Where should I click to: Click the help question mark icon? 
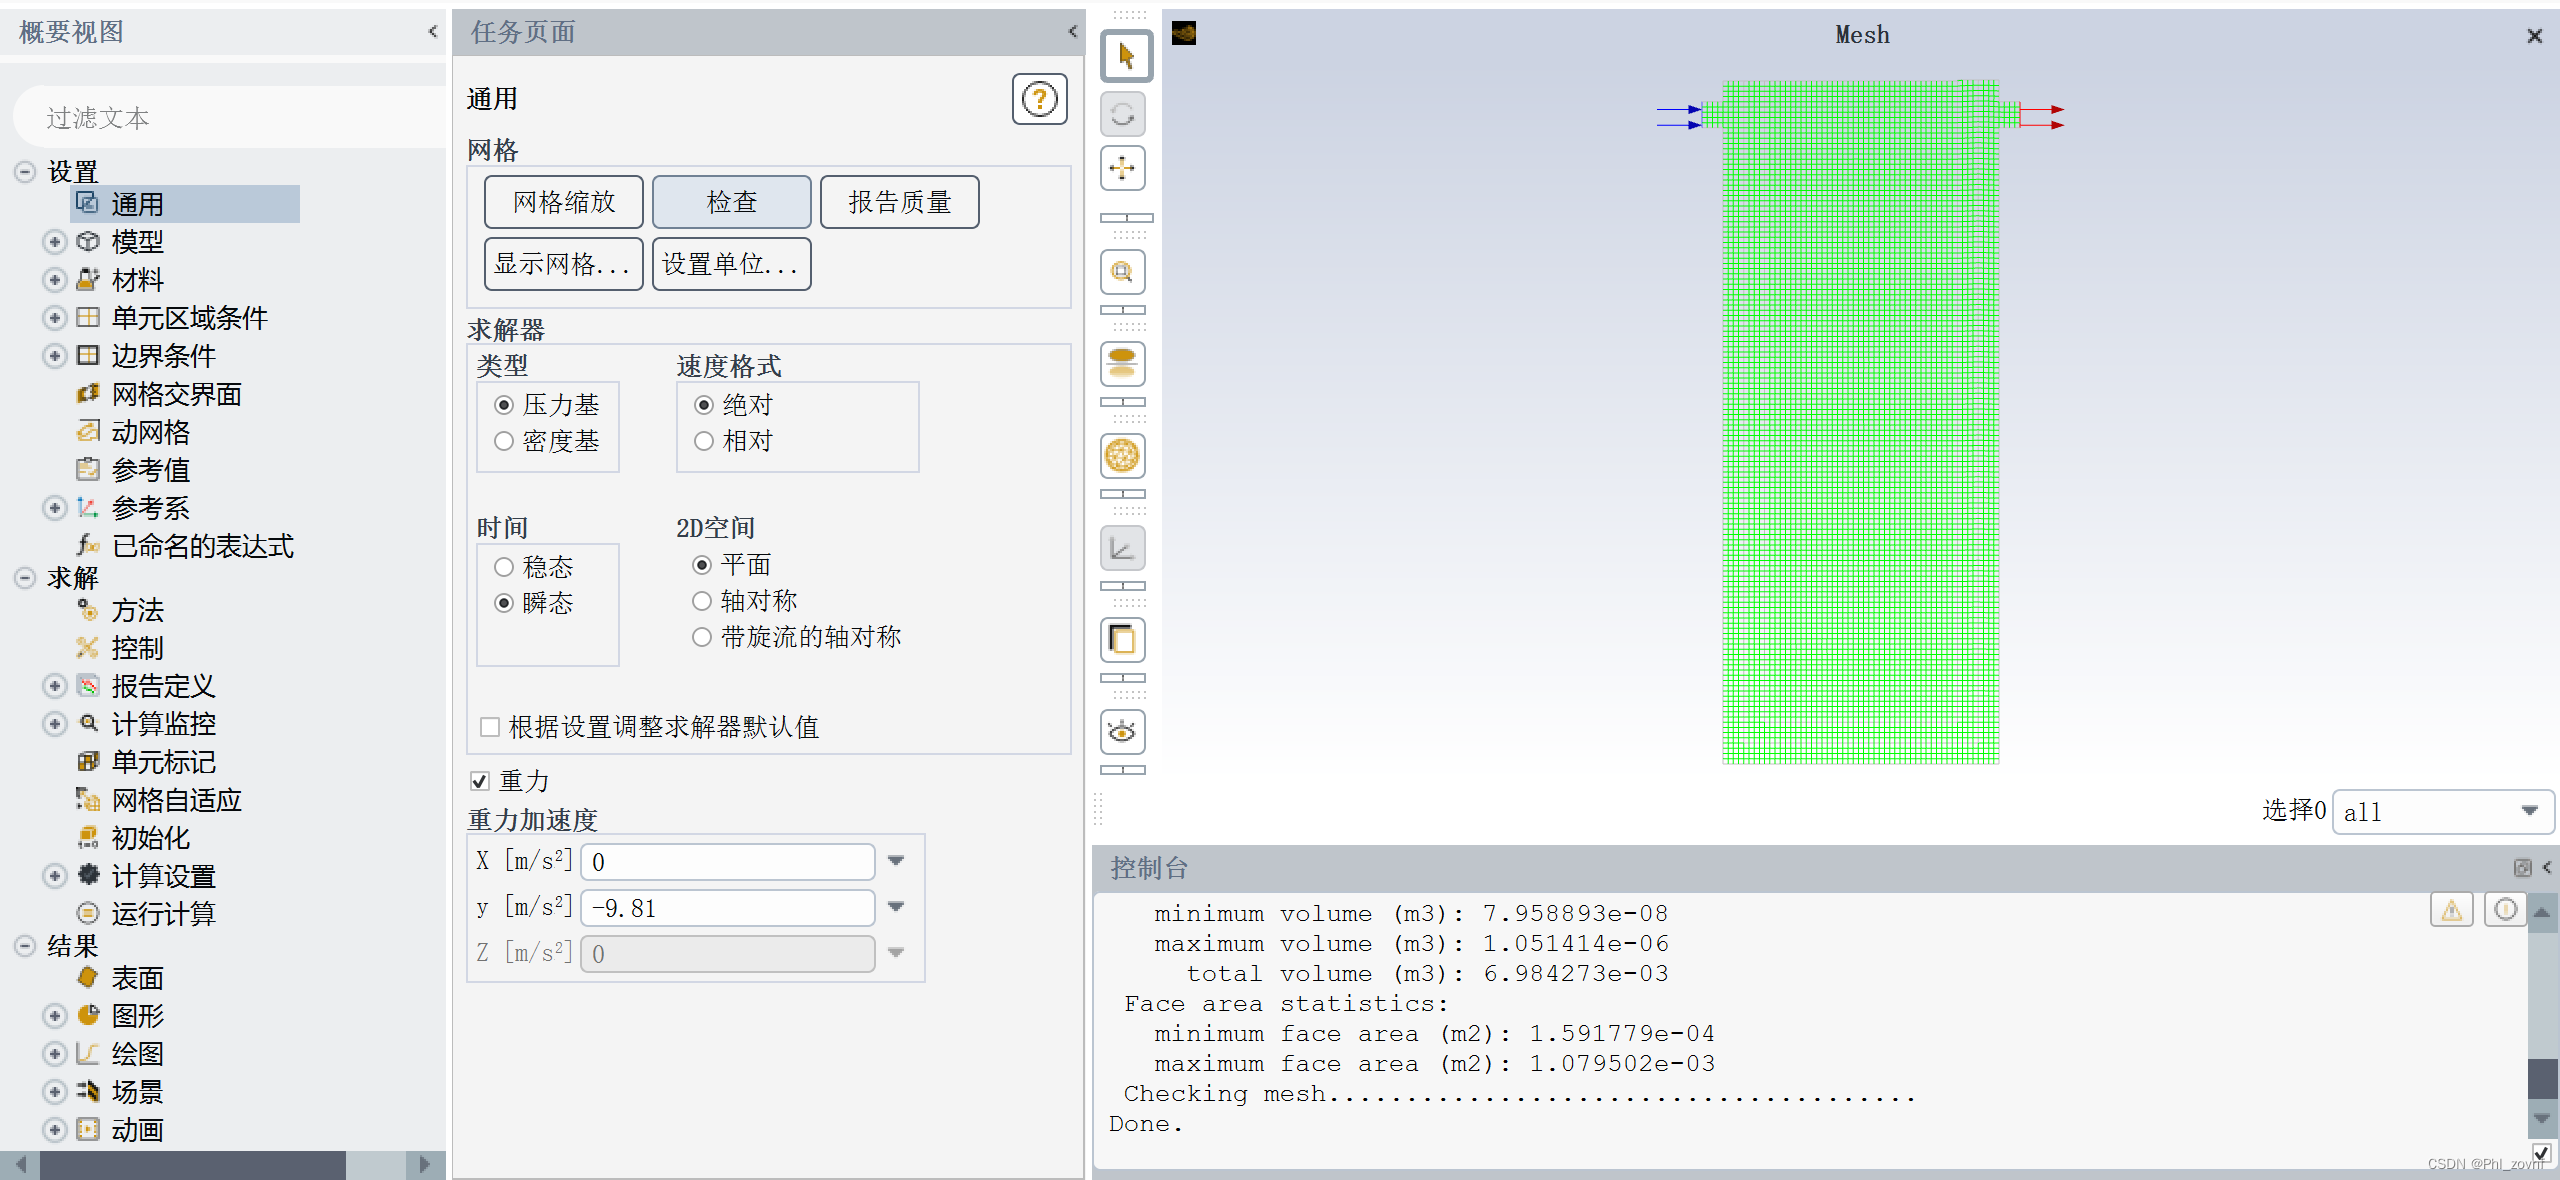[1039, 99]
